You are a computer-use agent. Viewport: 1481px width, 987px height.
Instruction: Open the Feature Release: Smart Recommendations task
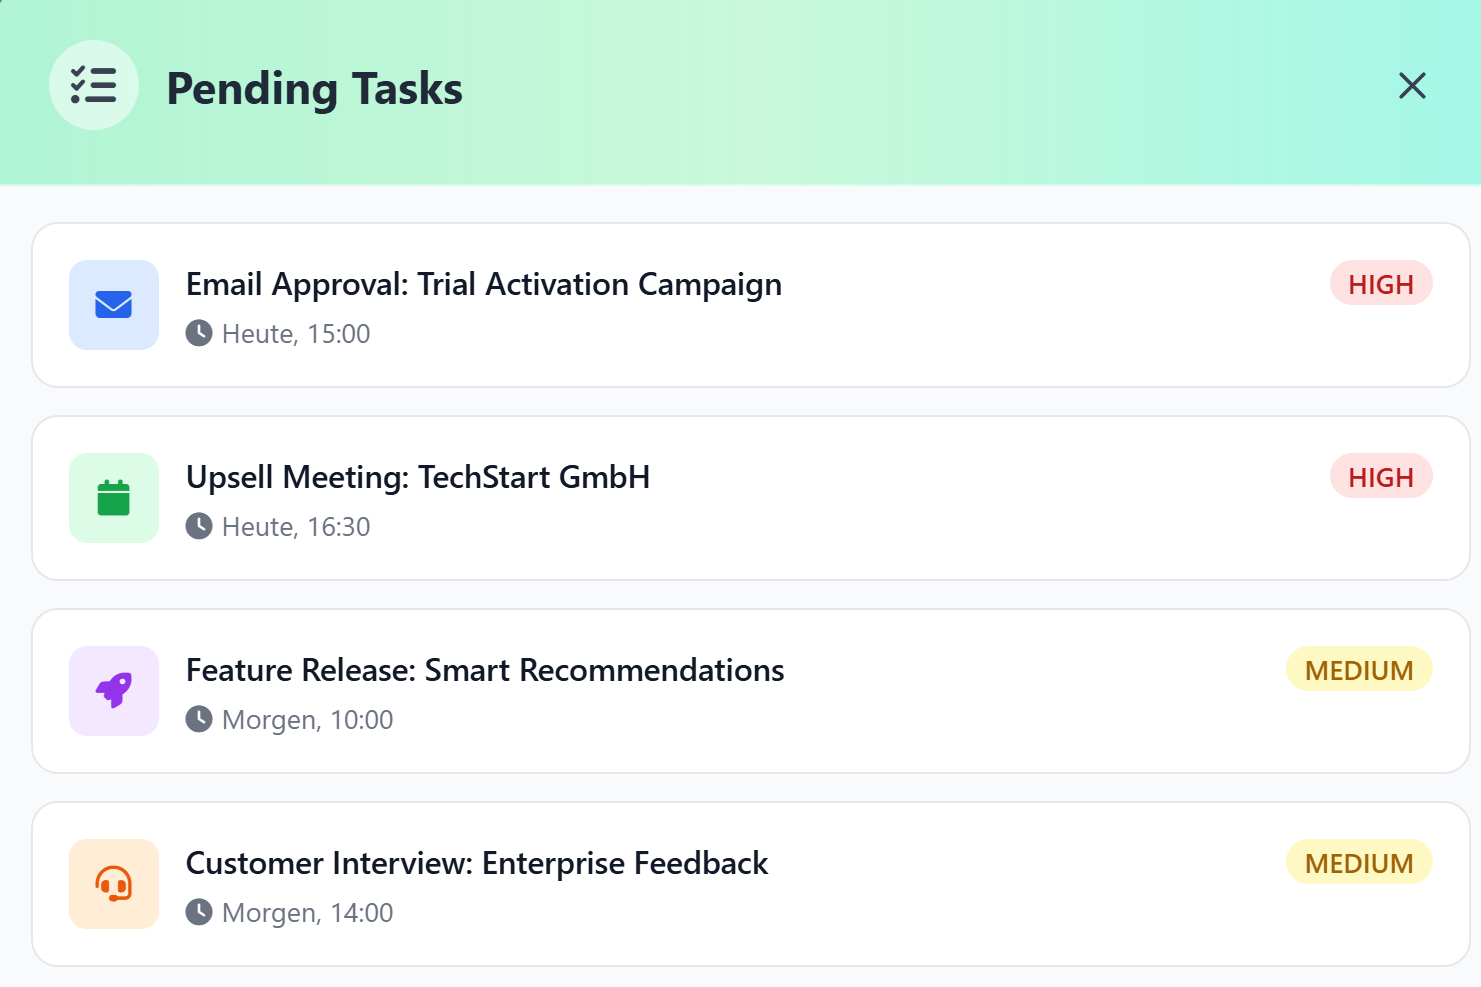click(x=485, y=670)
